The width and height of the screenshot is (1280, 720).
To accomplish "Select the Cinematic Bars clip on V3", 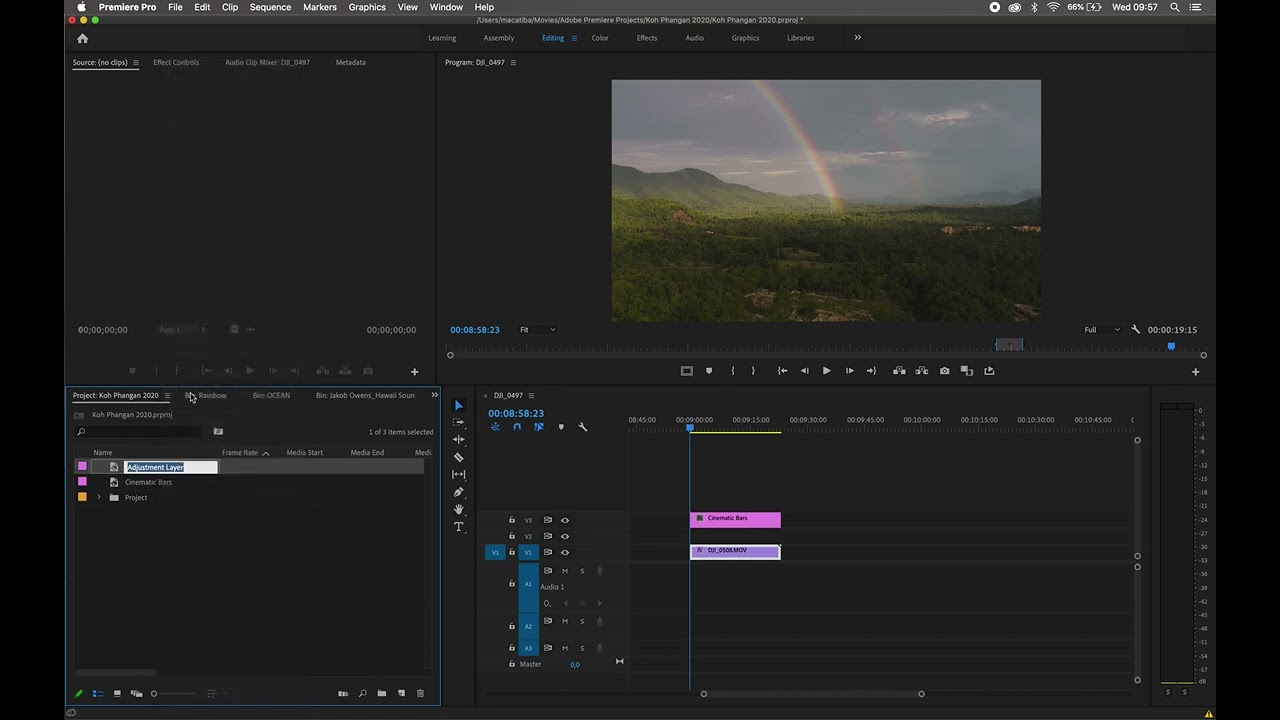I will [x=735, y=518].
